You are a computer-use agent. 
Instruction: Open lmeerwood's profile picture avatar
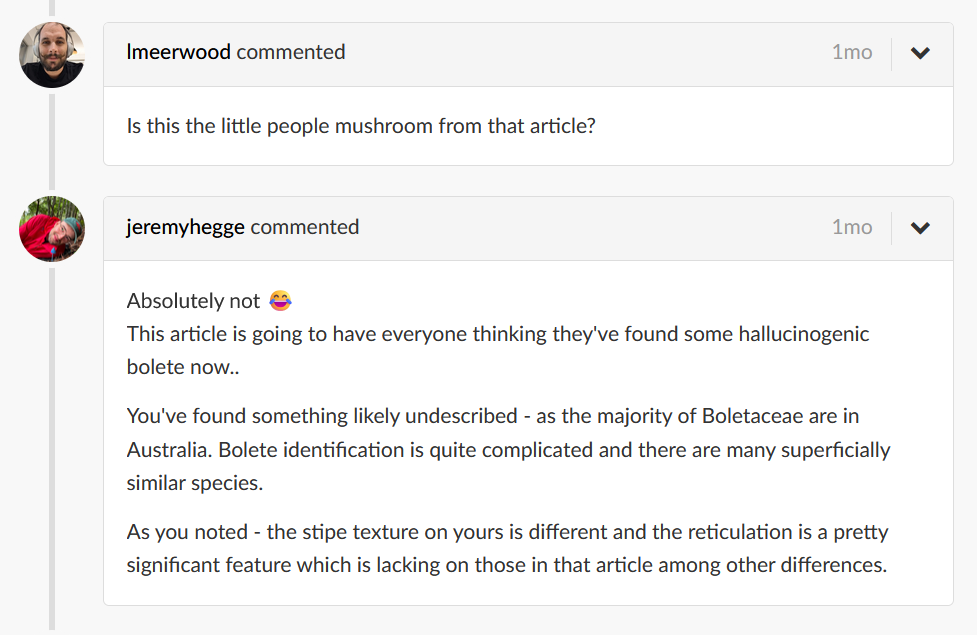coord(52,55)
